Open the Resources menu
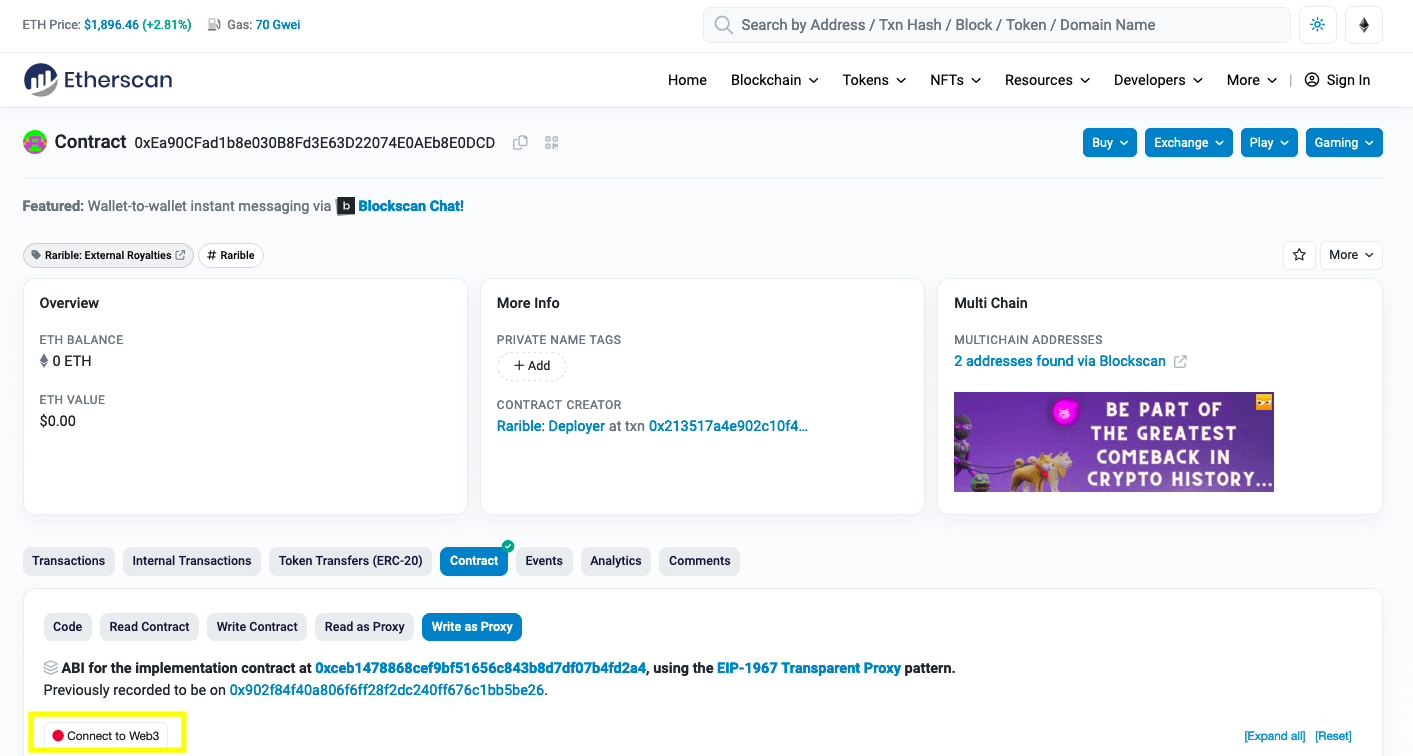Screen dimensions: 1413x756 (x=1048, y=80)
